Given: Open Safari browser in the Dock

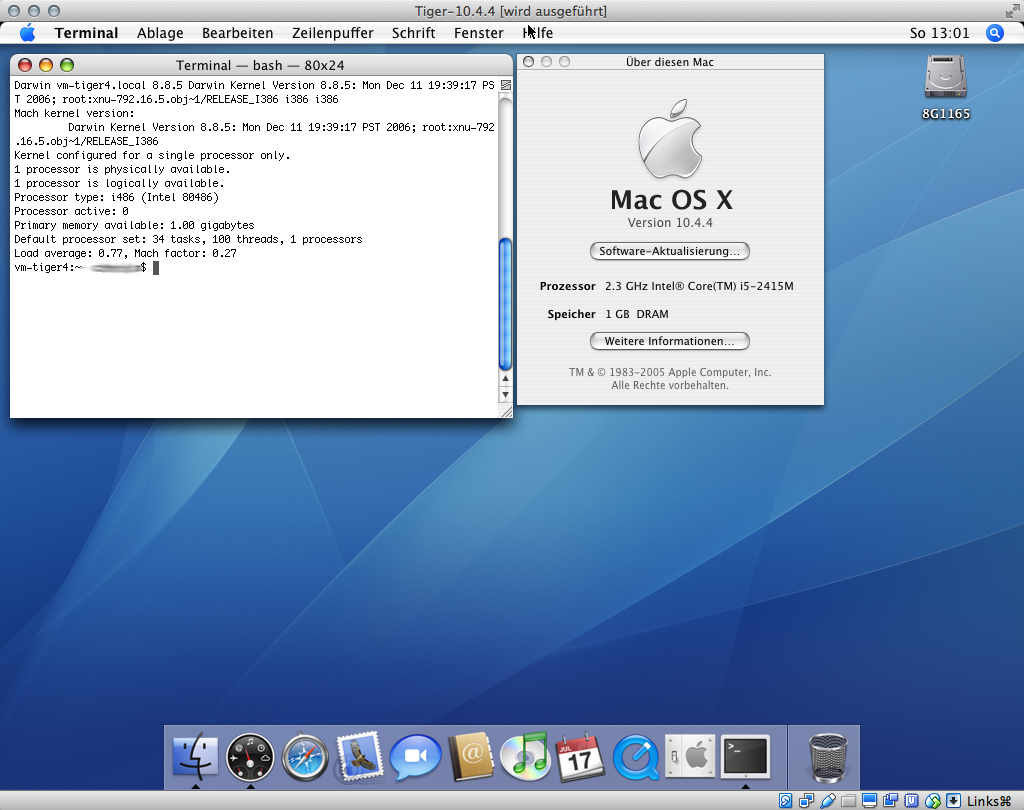Looking at the screenshot, I should (x=305, y=757).
